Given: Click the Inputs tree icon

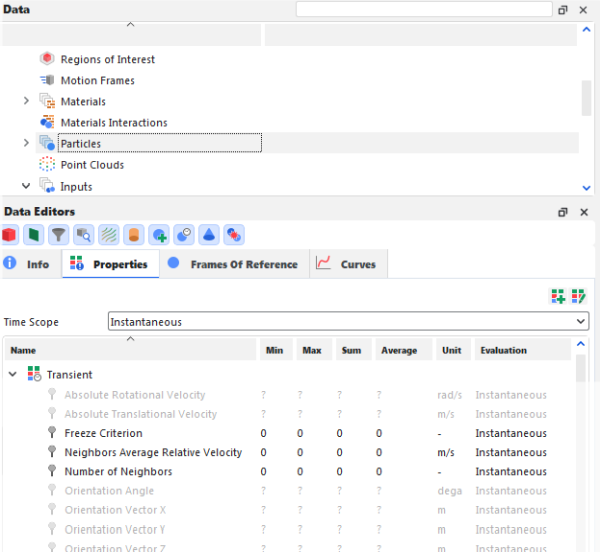Looking at the screenshot, I should click(47, 186).
